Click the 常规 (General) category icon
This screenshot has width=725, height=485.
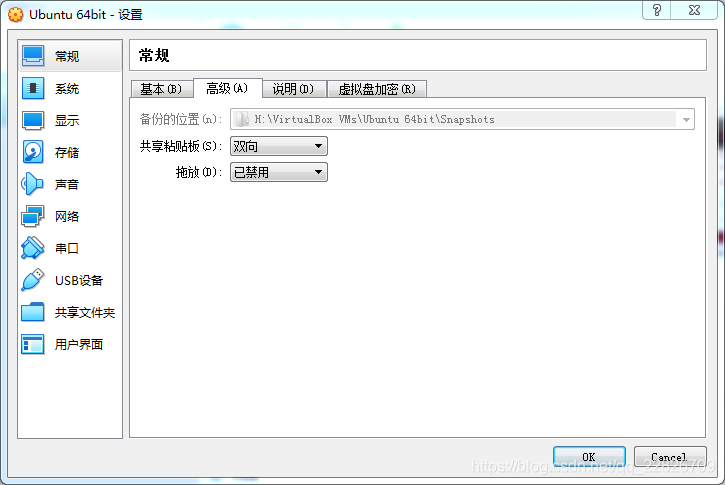click(x=33, y=56)
